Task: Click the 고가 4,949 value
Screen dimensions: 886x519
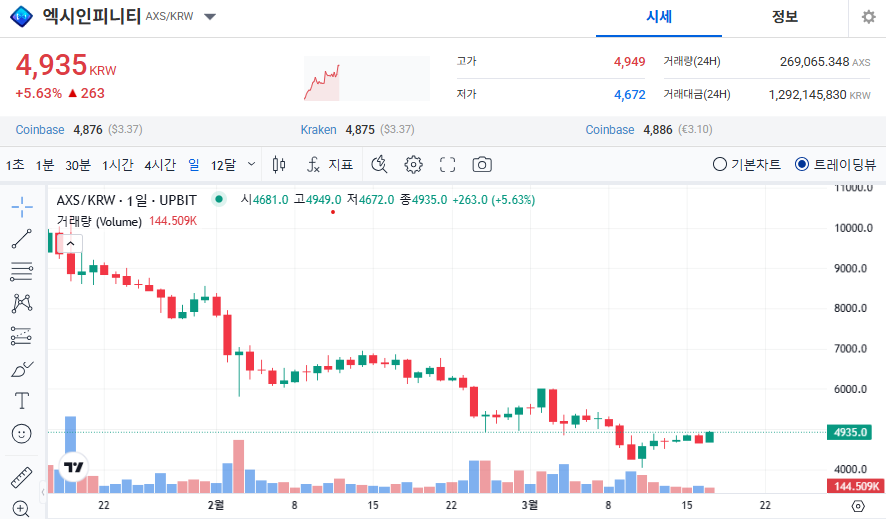Action: 629,62
